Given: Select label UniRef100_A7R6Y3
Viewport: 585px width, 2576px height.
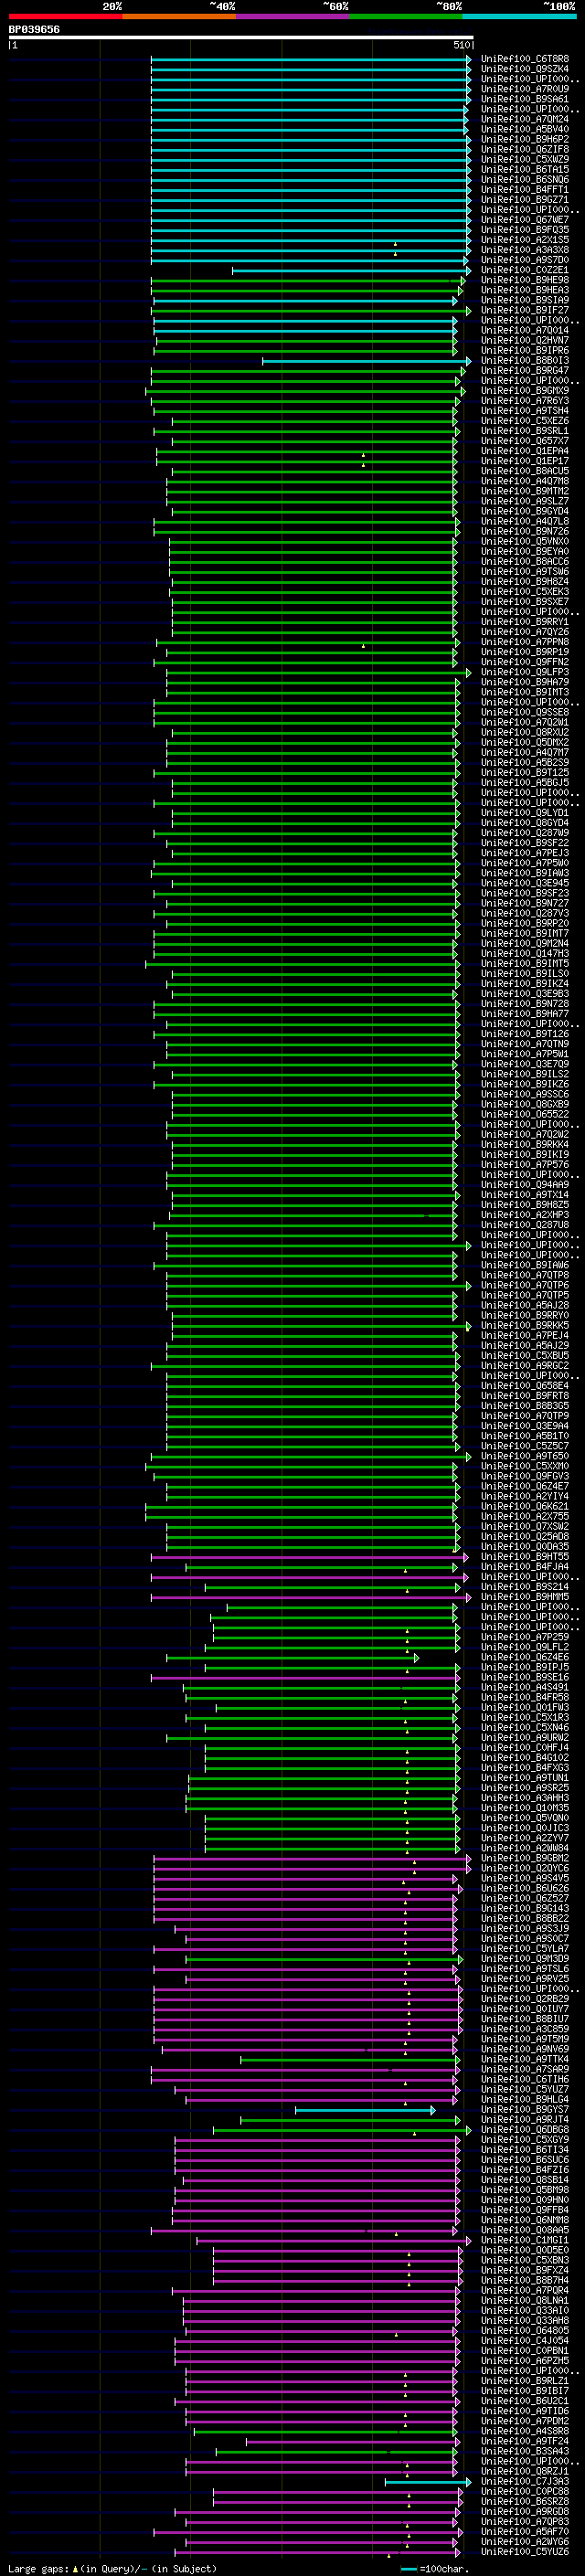Looking at the screenshot, I should tap(525, 401).
